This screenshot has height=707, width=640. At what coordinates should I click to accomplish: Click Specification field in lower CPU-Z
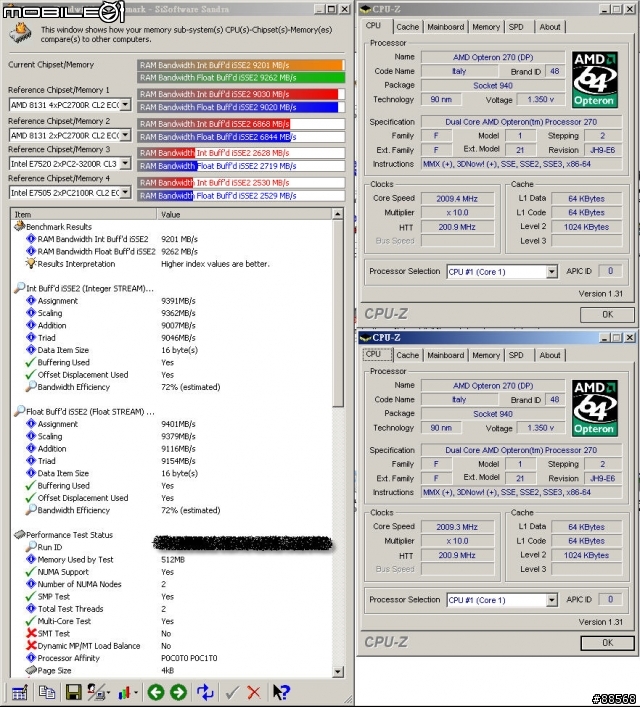click(521, 450)
